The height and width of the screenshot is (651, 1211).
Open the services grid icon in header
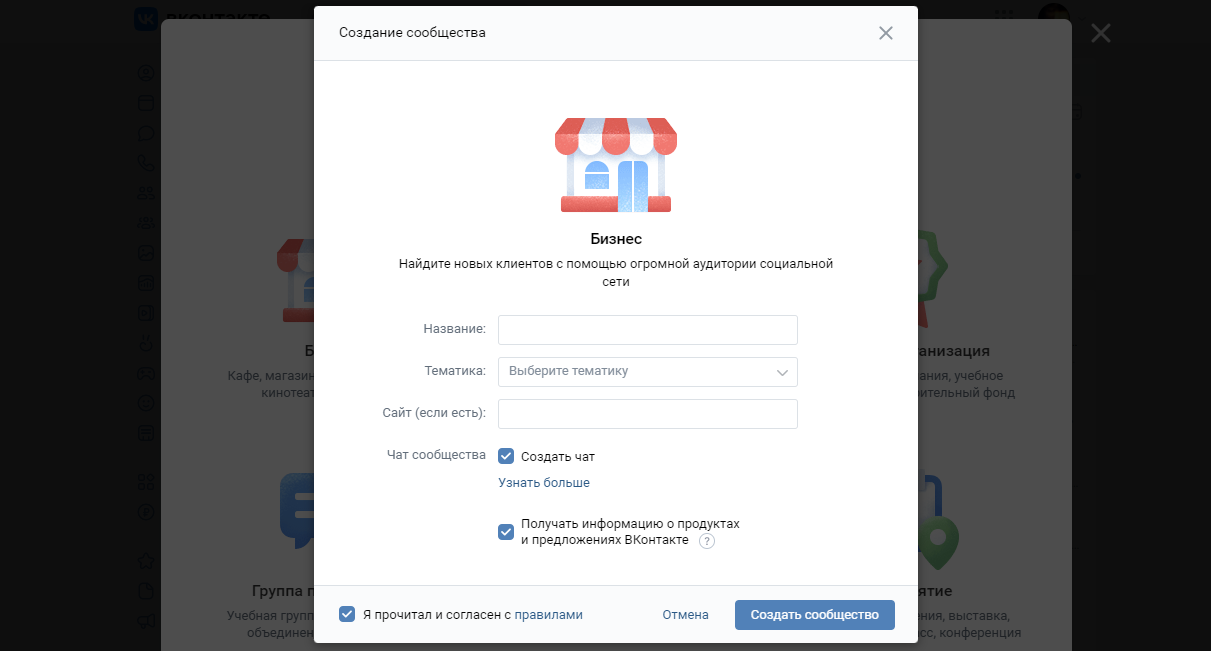tap(1006, 17)
